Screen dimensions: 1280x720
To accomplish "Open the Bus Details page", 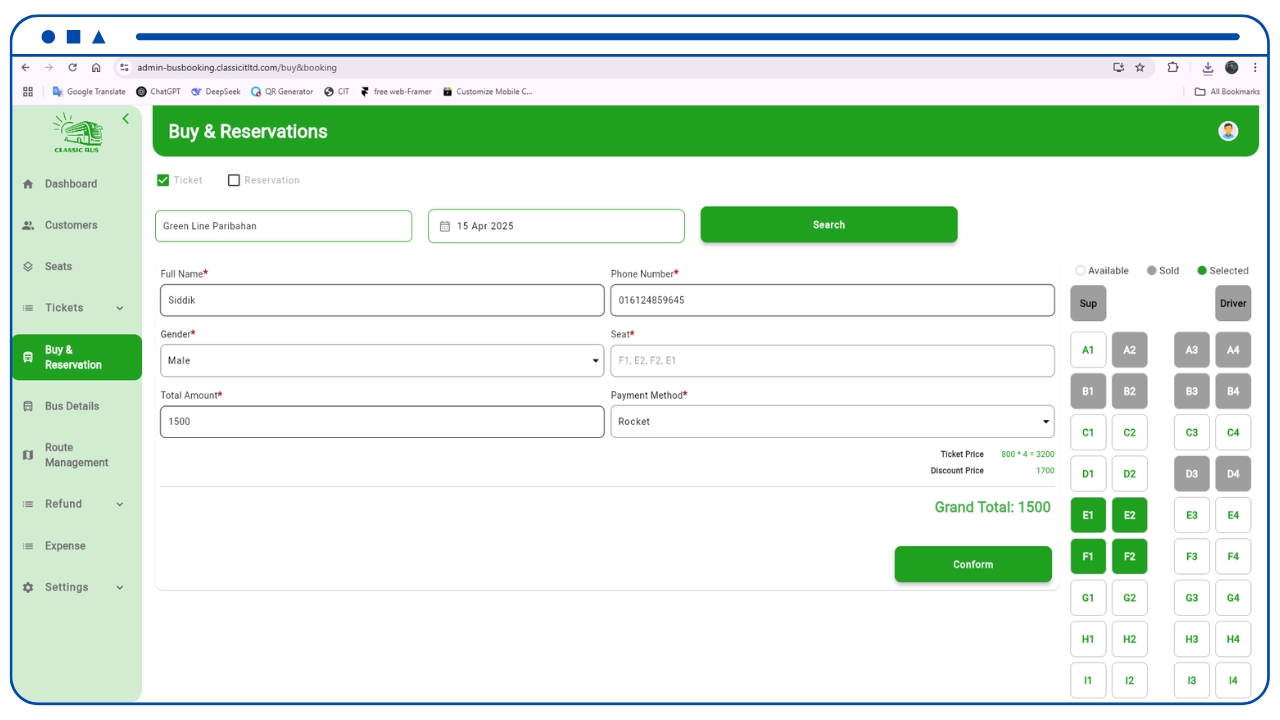I will [71, 406].
